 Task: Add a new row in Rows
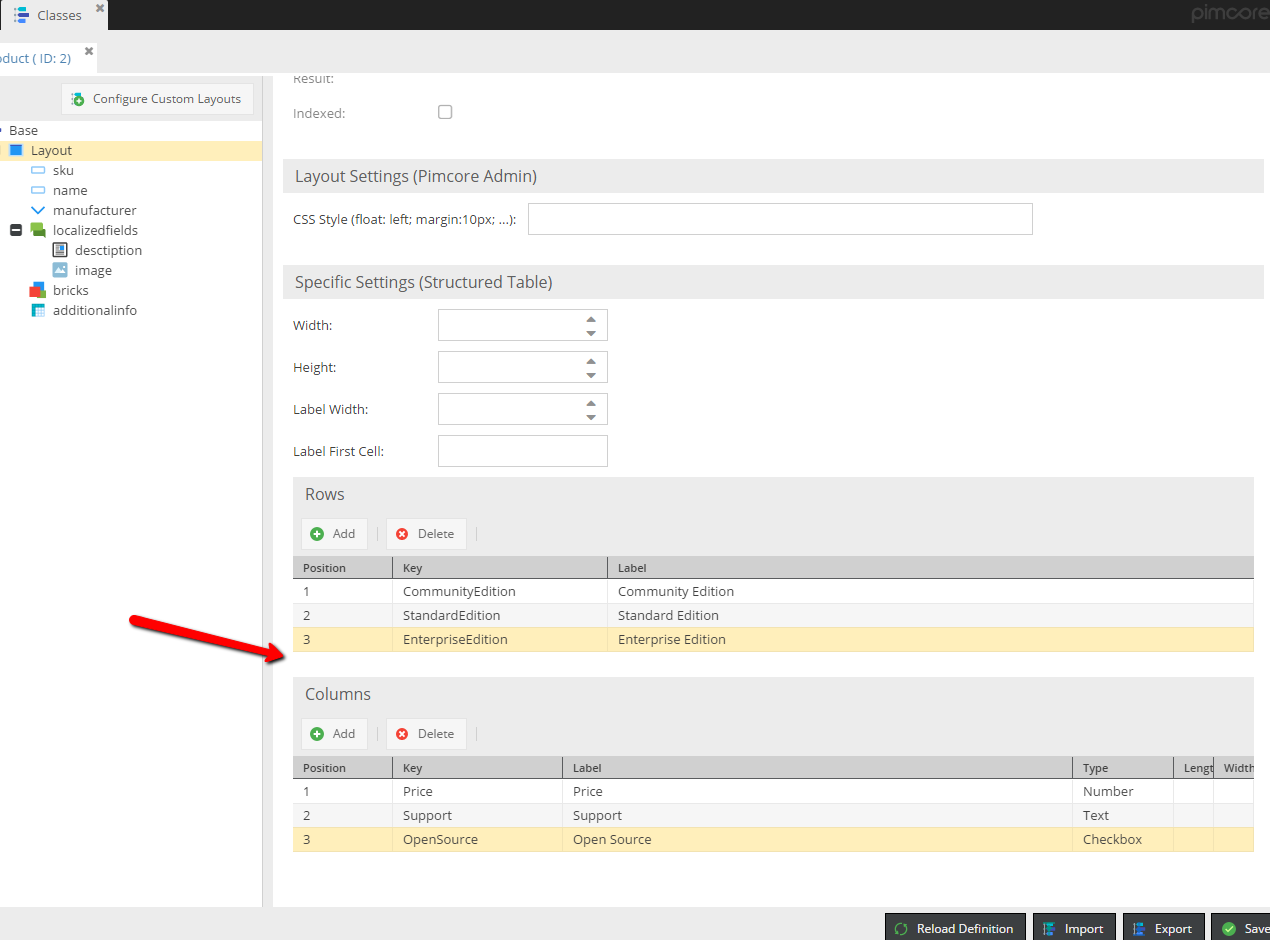[334, 534]
